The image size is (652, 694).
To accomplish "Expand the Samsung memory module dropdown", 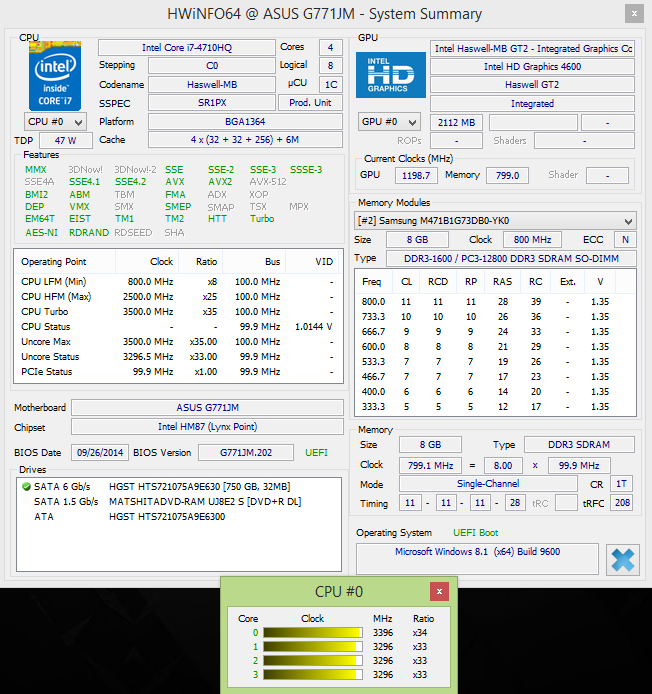I will tap(495, 220).
